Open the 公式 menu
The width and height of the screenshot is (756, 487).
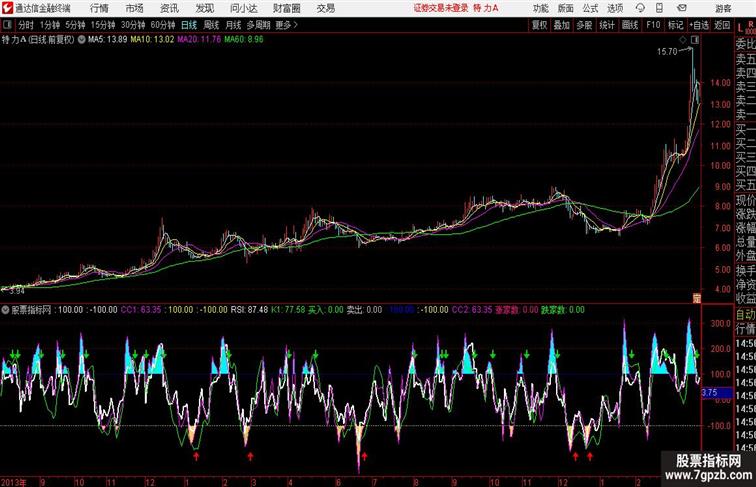590,8
